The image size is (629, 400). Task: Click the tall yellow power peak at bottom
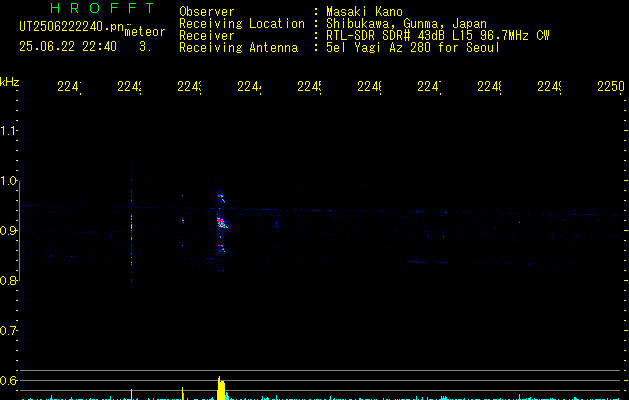tap(221, 388)
